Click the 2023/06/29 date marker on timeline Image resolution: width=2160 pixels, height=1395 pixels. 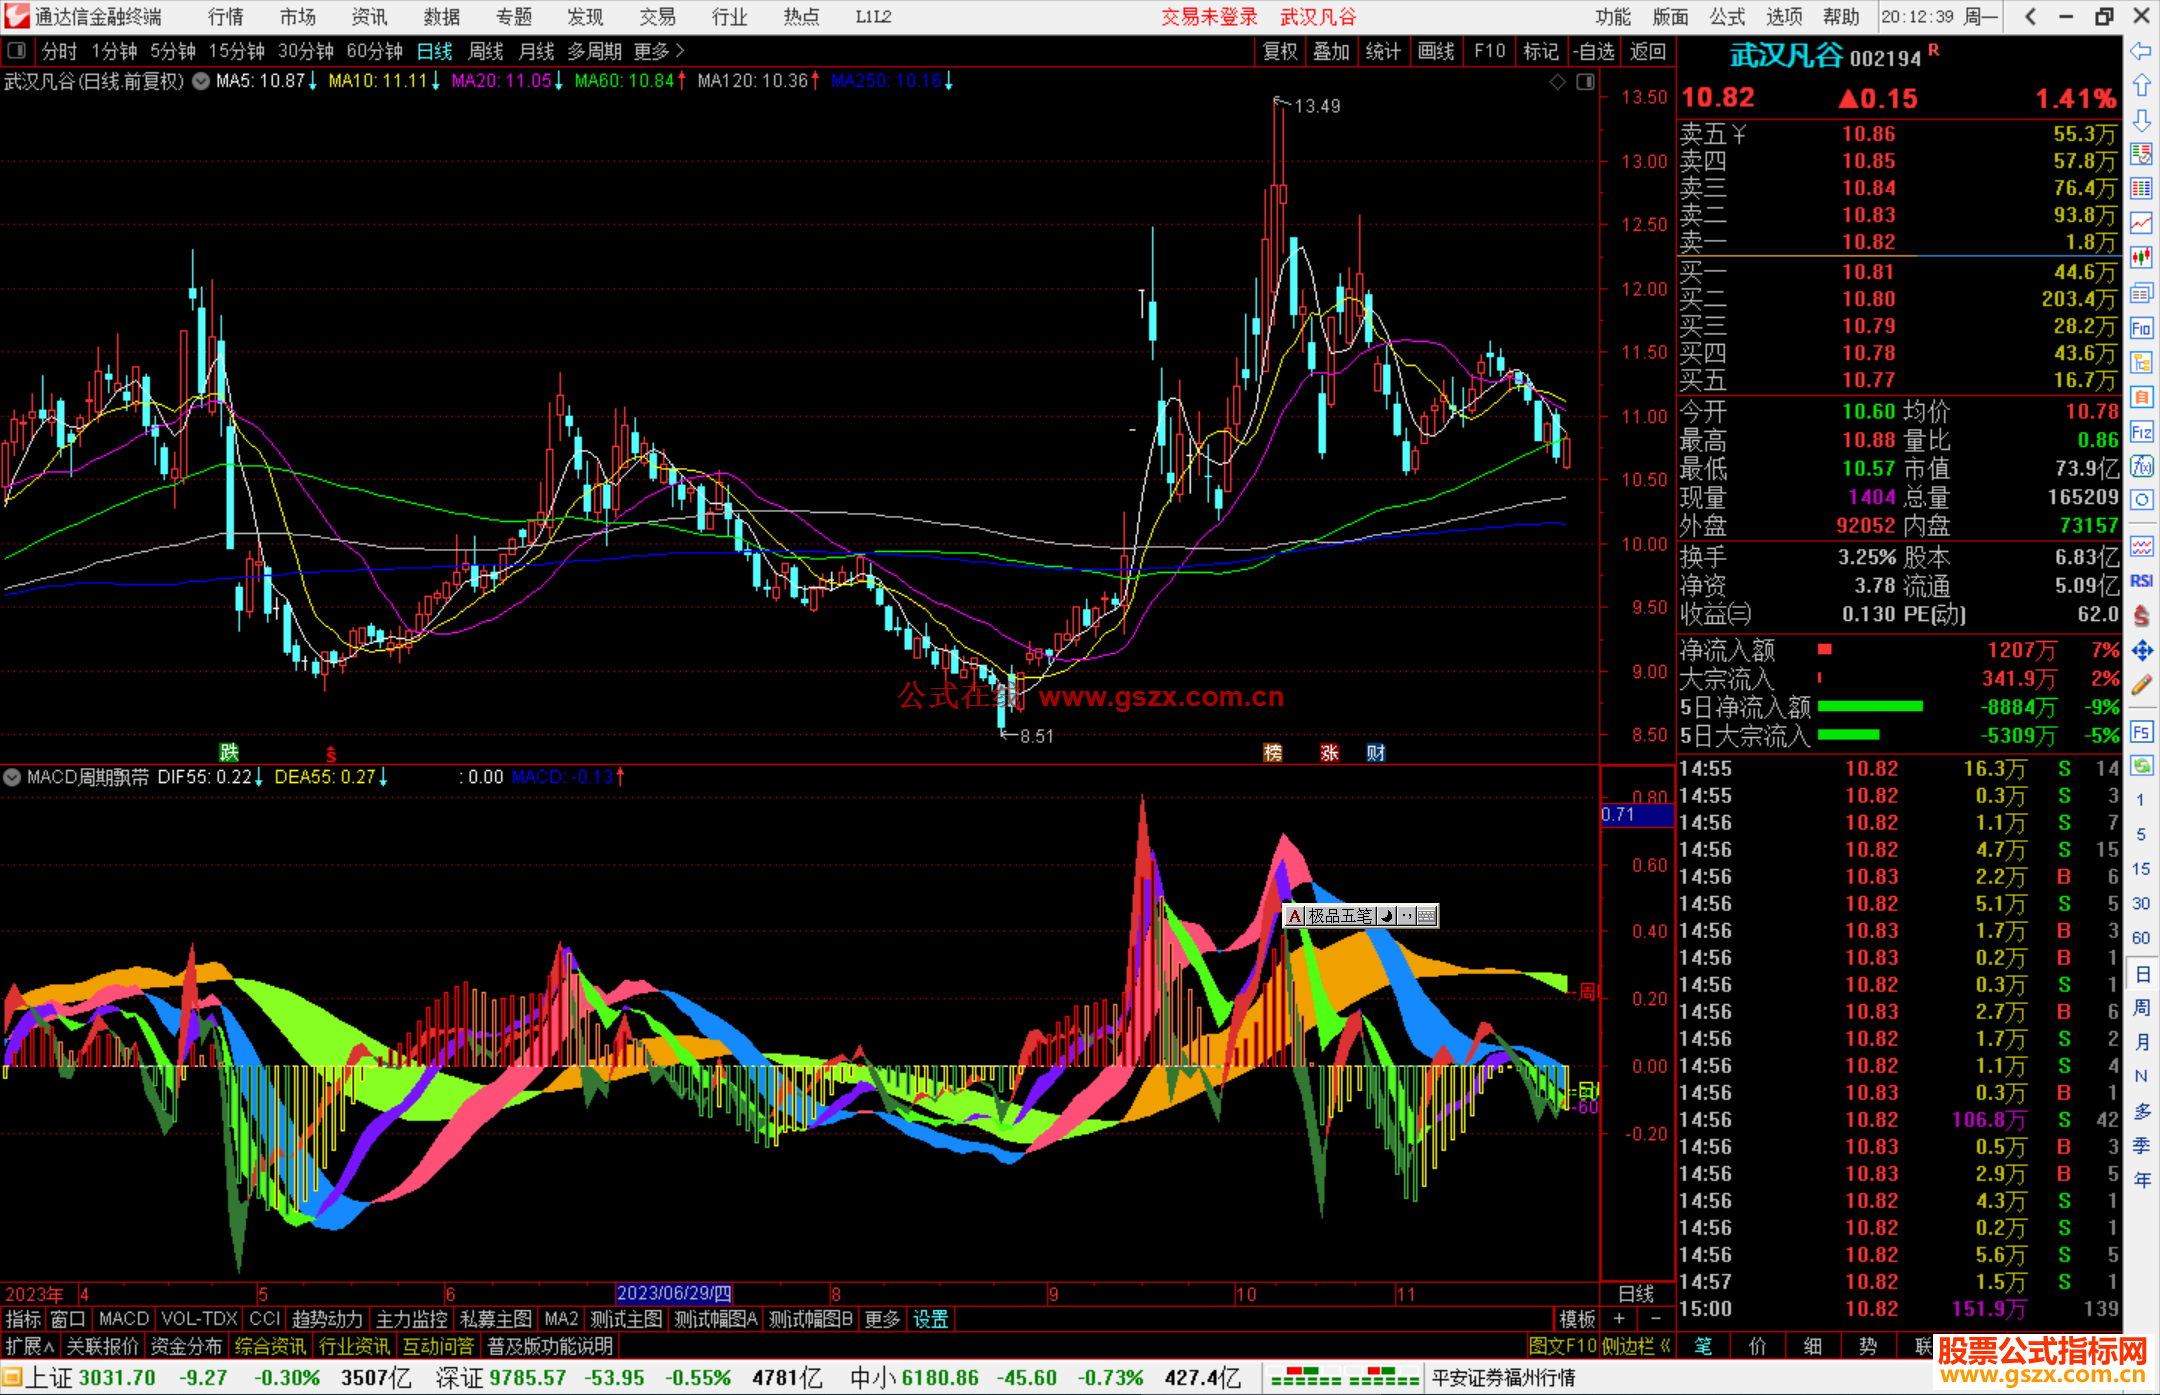674,1293
